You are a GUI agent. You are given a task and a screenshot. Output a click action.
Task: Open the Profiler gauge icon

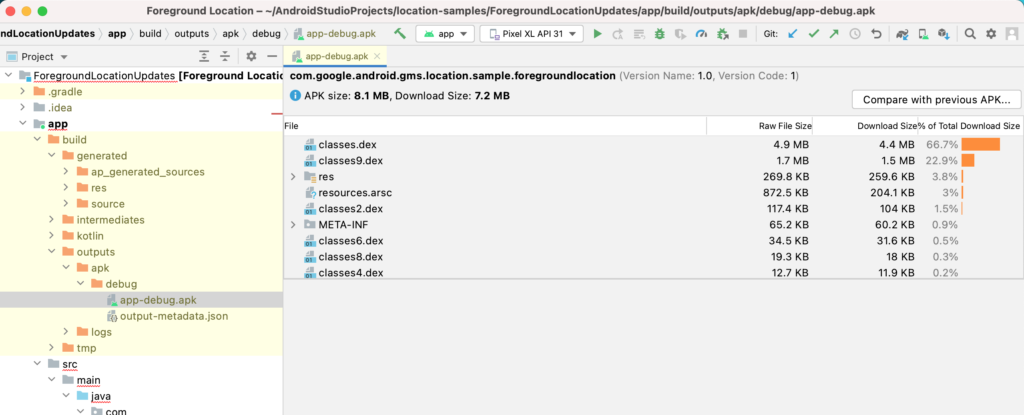pyautogui.click(x=701, y=34)
